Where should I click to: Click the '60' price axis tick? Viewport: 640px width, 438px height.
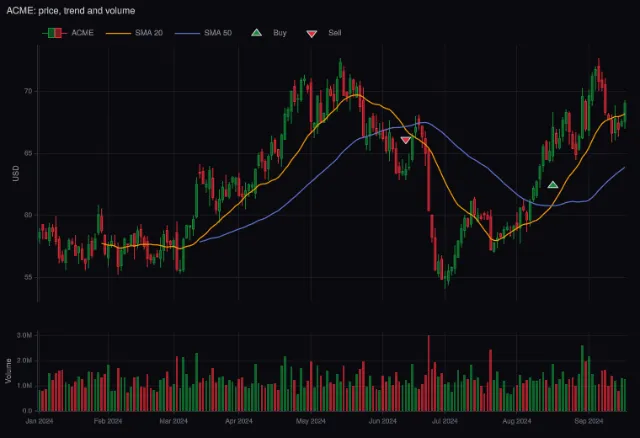(x=28, y=215)
